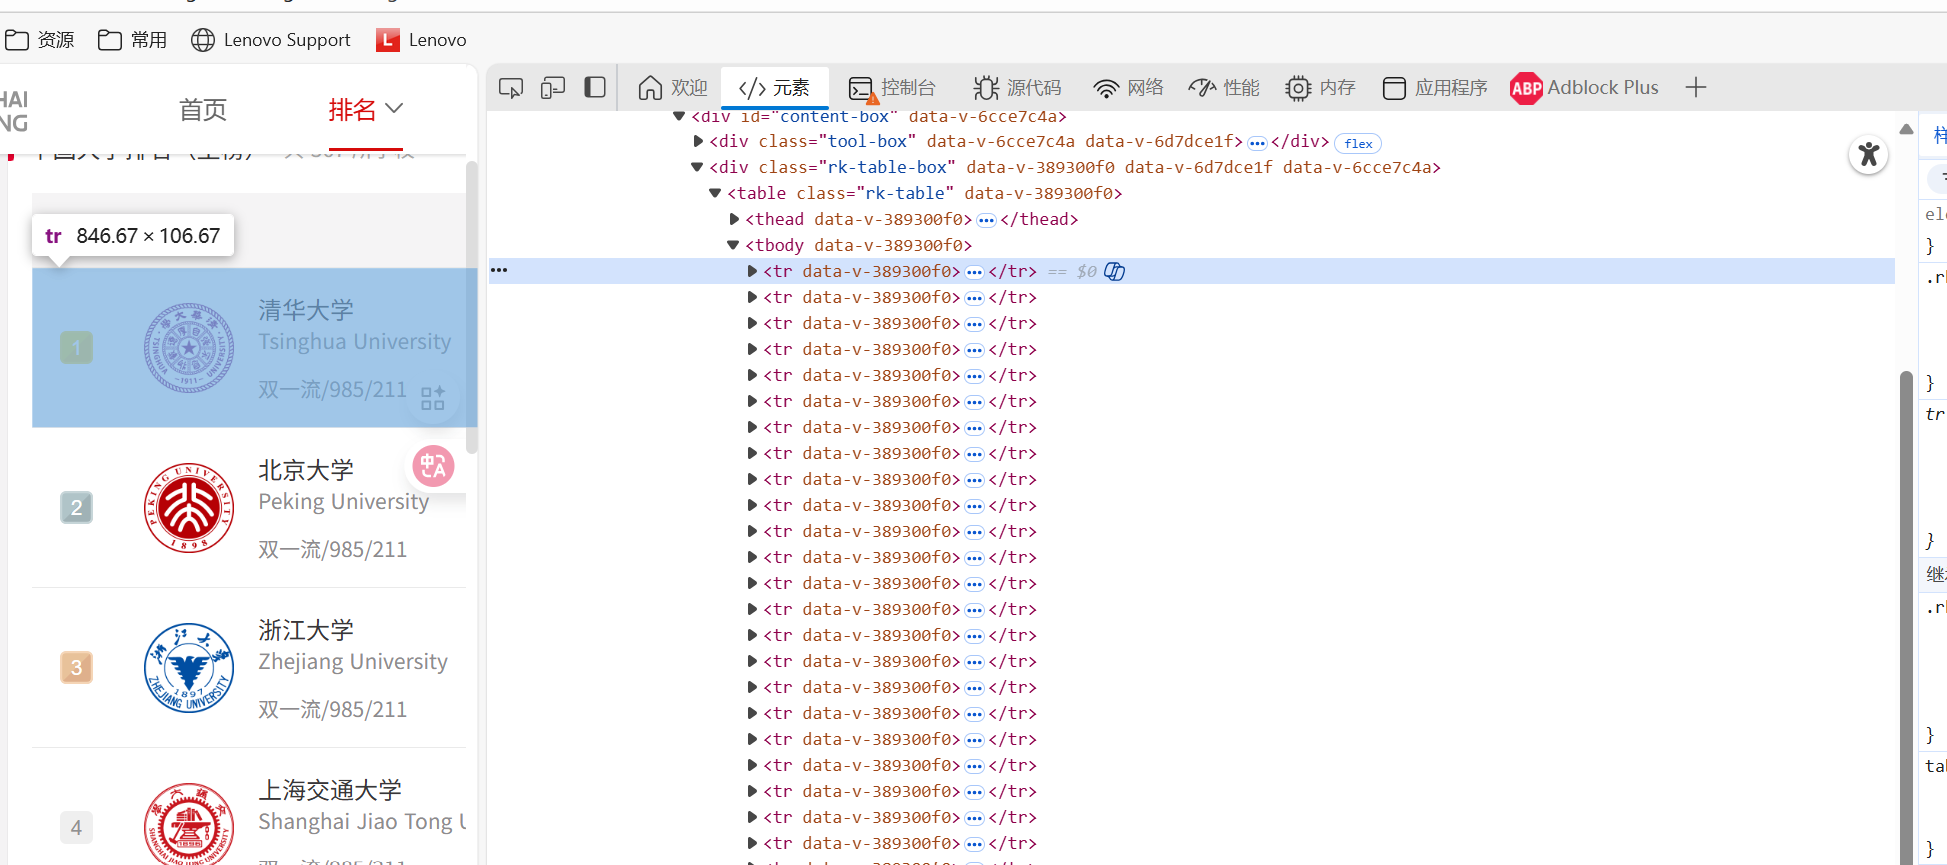Toggle device emulation mode icon
Screen dimensions: 1947x865
(x=553, y=88)
